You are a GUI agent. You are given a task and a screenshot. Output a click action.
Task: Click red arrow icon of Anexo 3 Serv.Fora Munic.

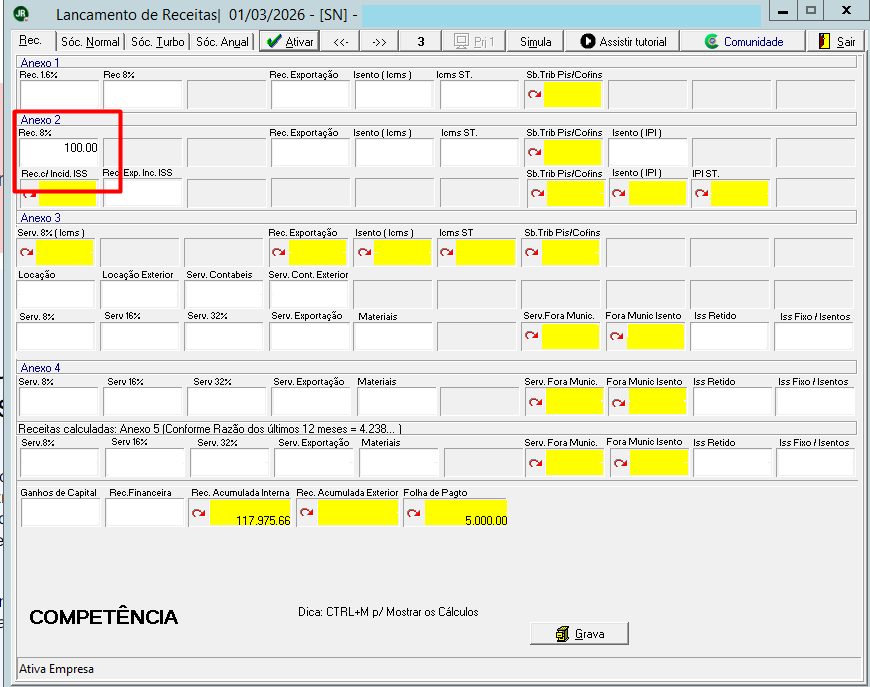coord(532,336)
